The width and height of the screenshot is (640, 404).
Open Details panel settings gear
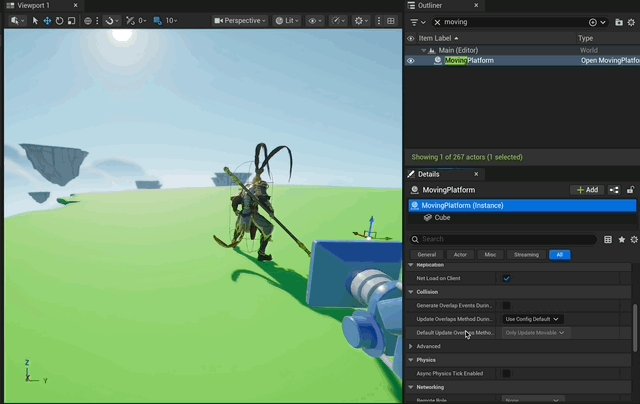[634, 240]
